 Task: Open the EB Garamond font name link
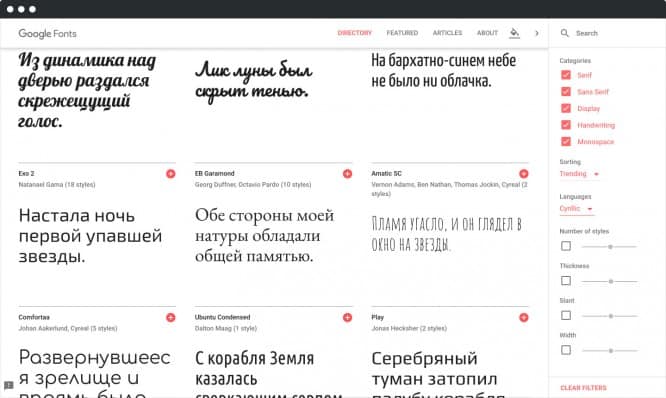click(214, 173)
